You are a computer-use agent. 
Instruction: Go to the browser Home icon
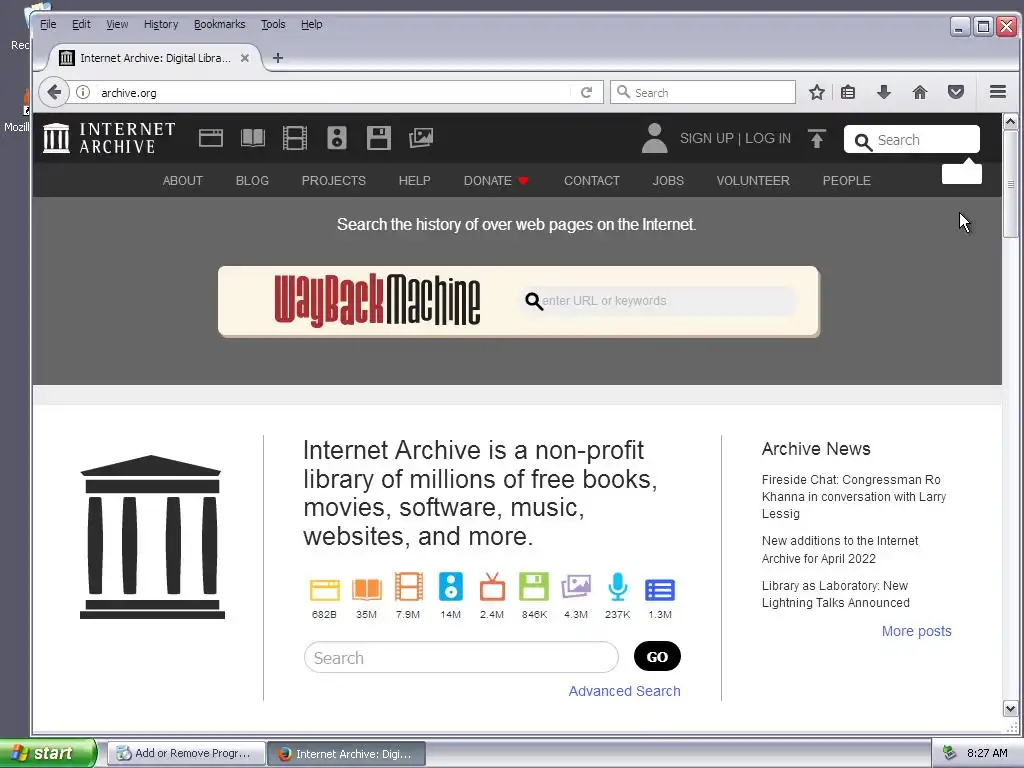(920, 92)
